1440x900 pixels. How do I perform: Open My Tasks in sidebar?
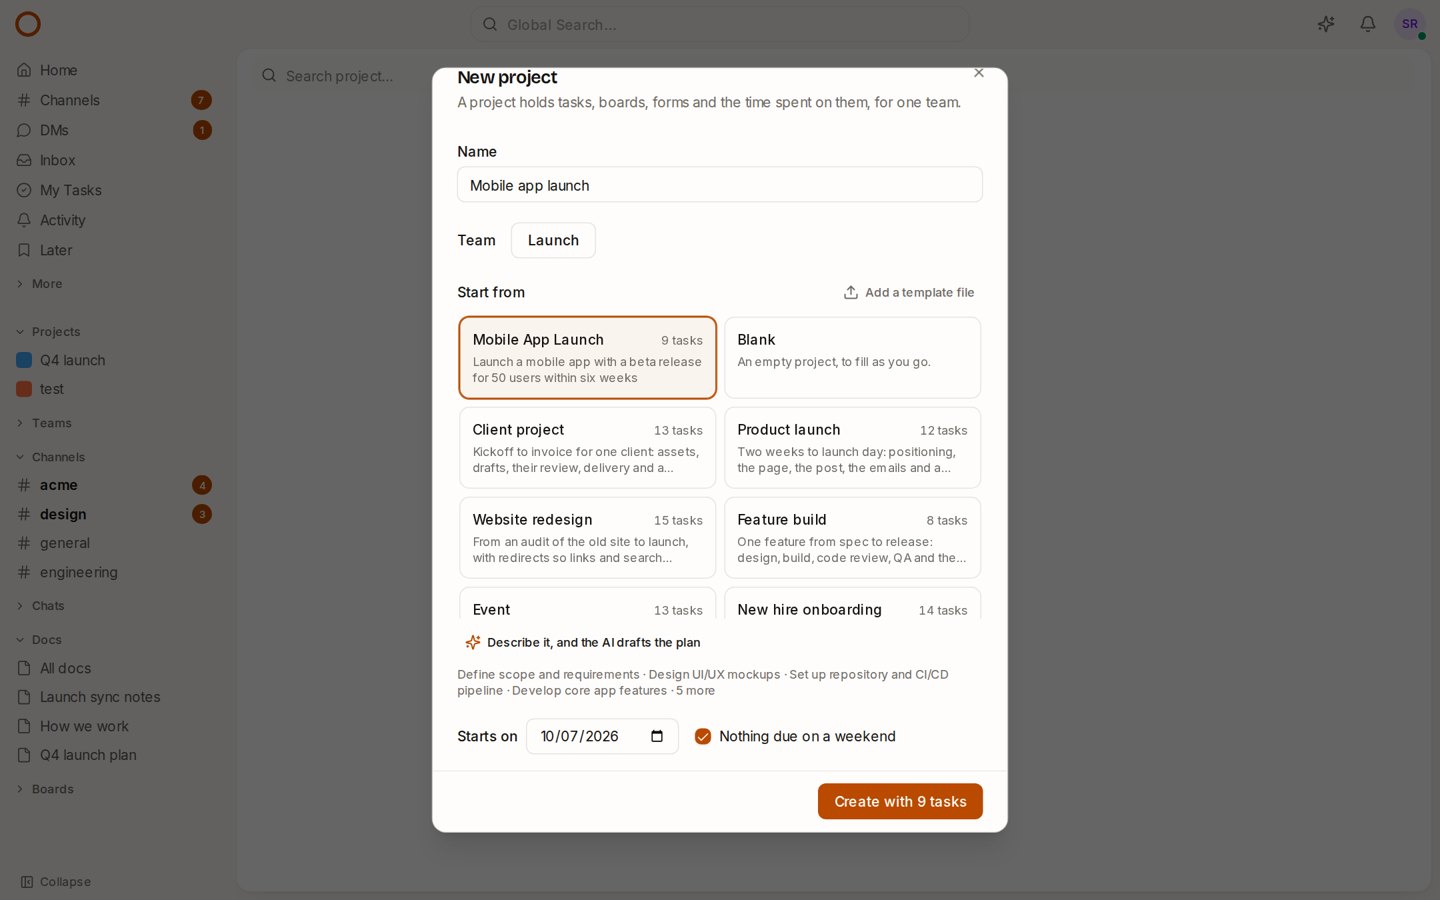(115, 190)
